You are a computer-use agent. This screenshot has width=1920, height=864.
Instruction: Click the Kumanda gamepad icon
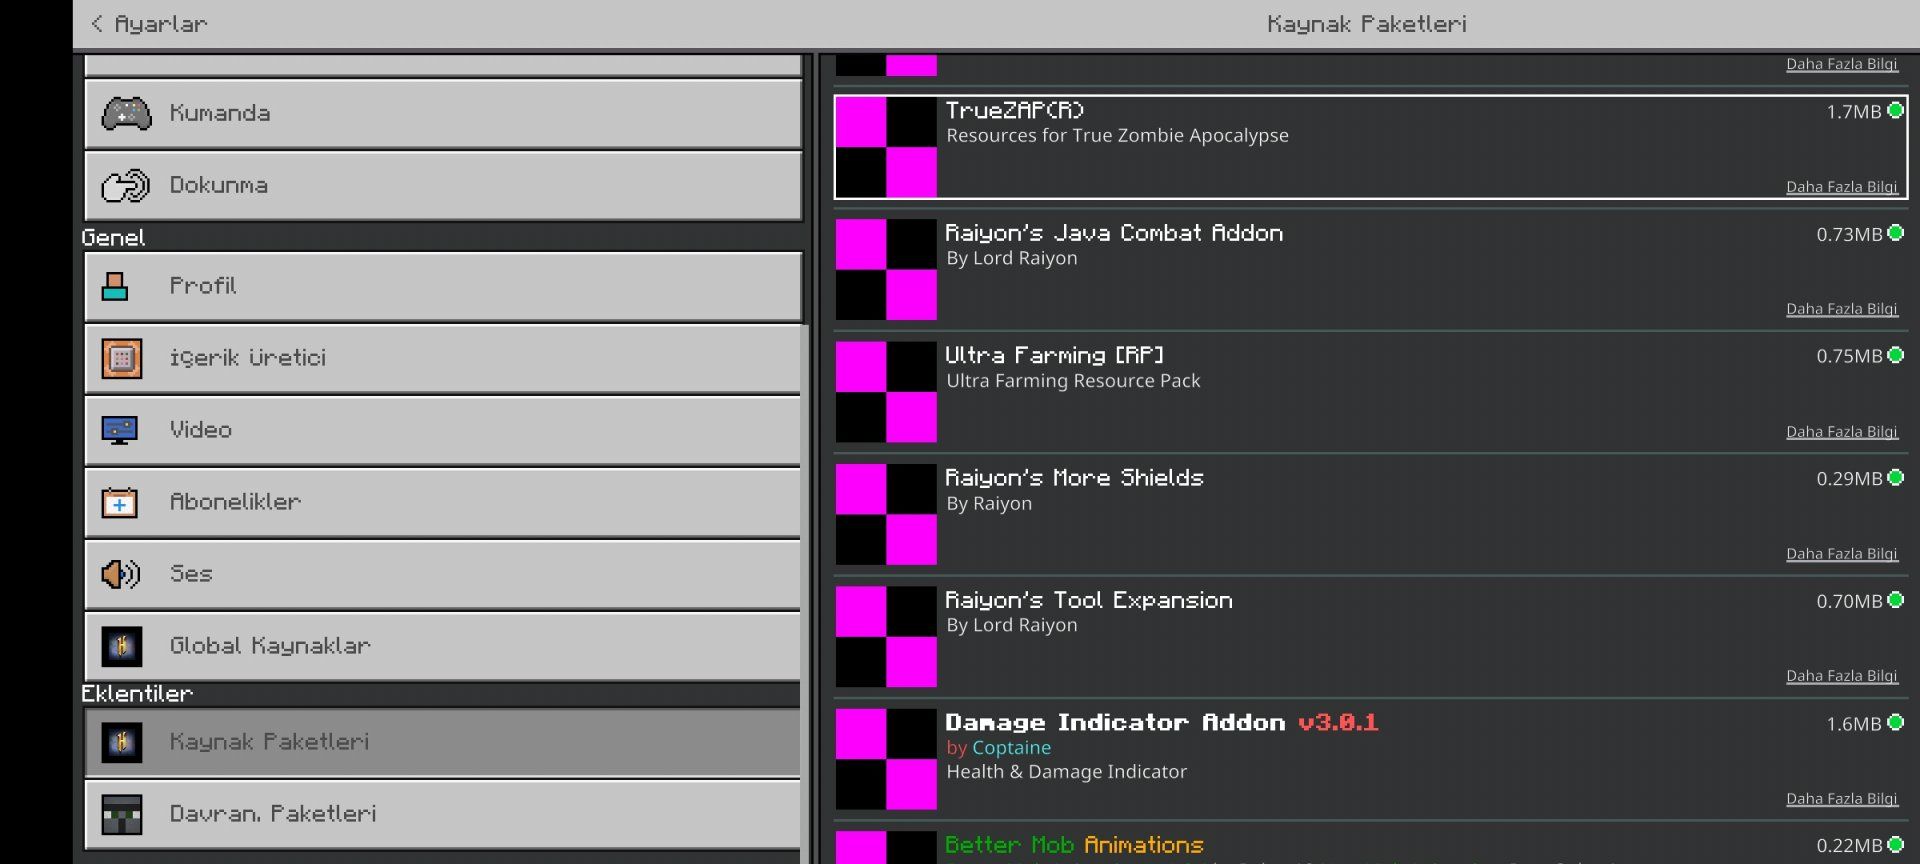tap(126, 113)
